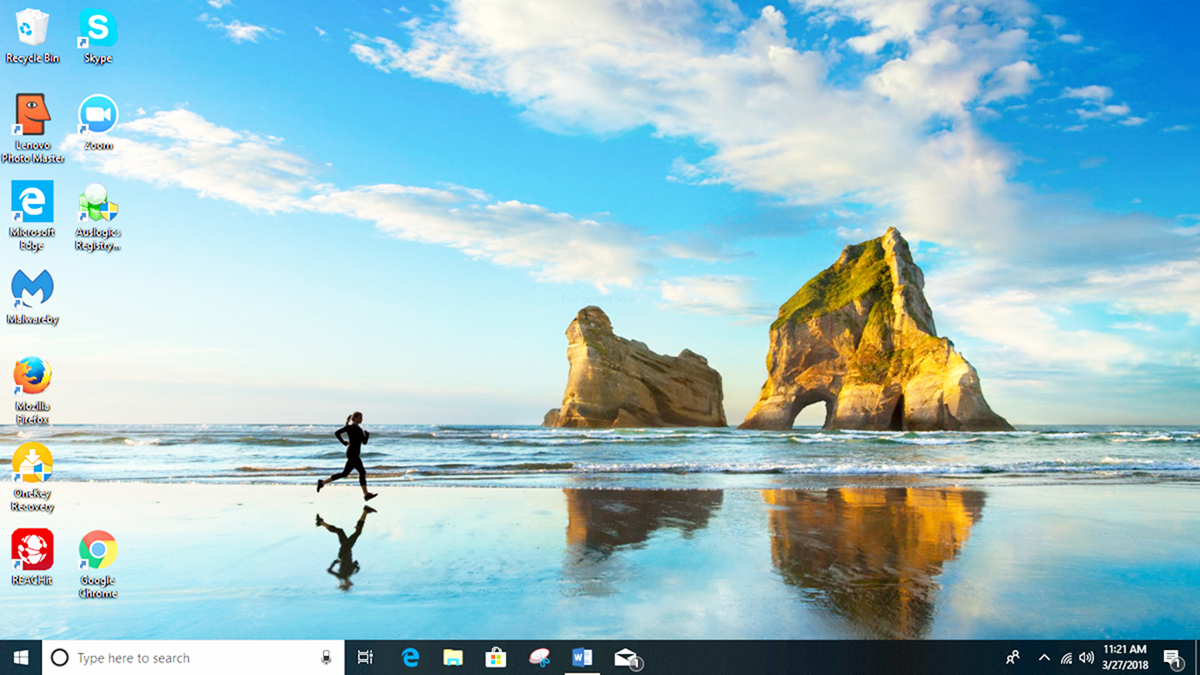Open the Mail app on the taskbar

(626, 657)
